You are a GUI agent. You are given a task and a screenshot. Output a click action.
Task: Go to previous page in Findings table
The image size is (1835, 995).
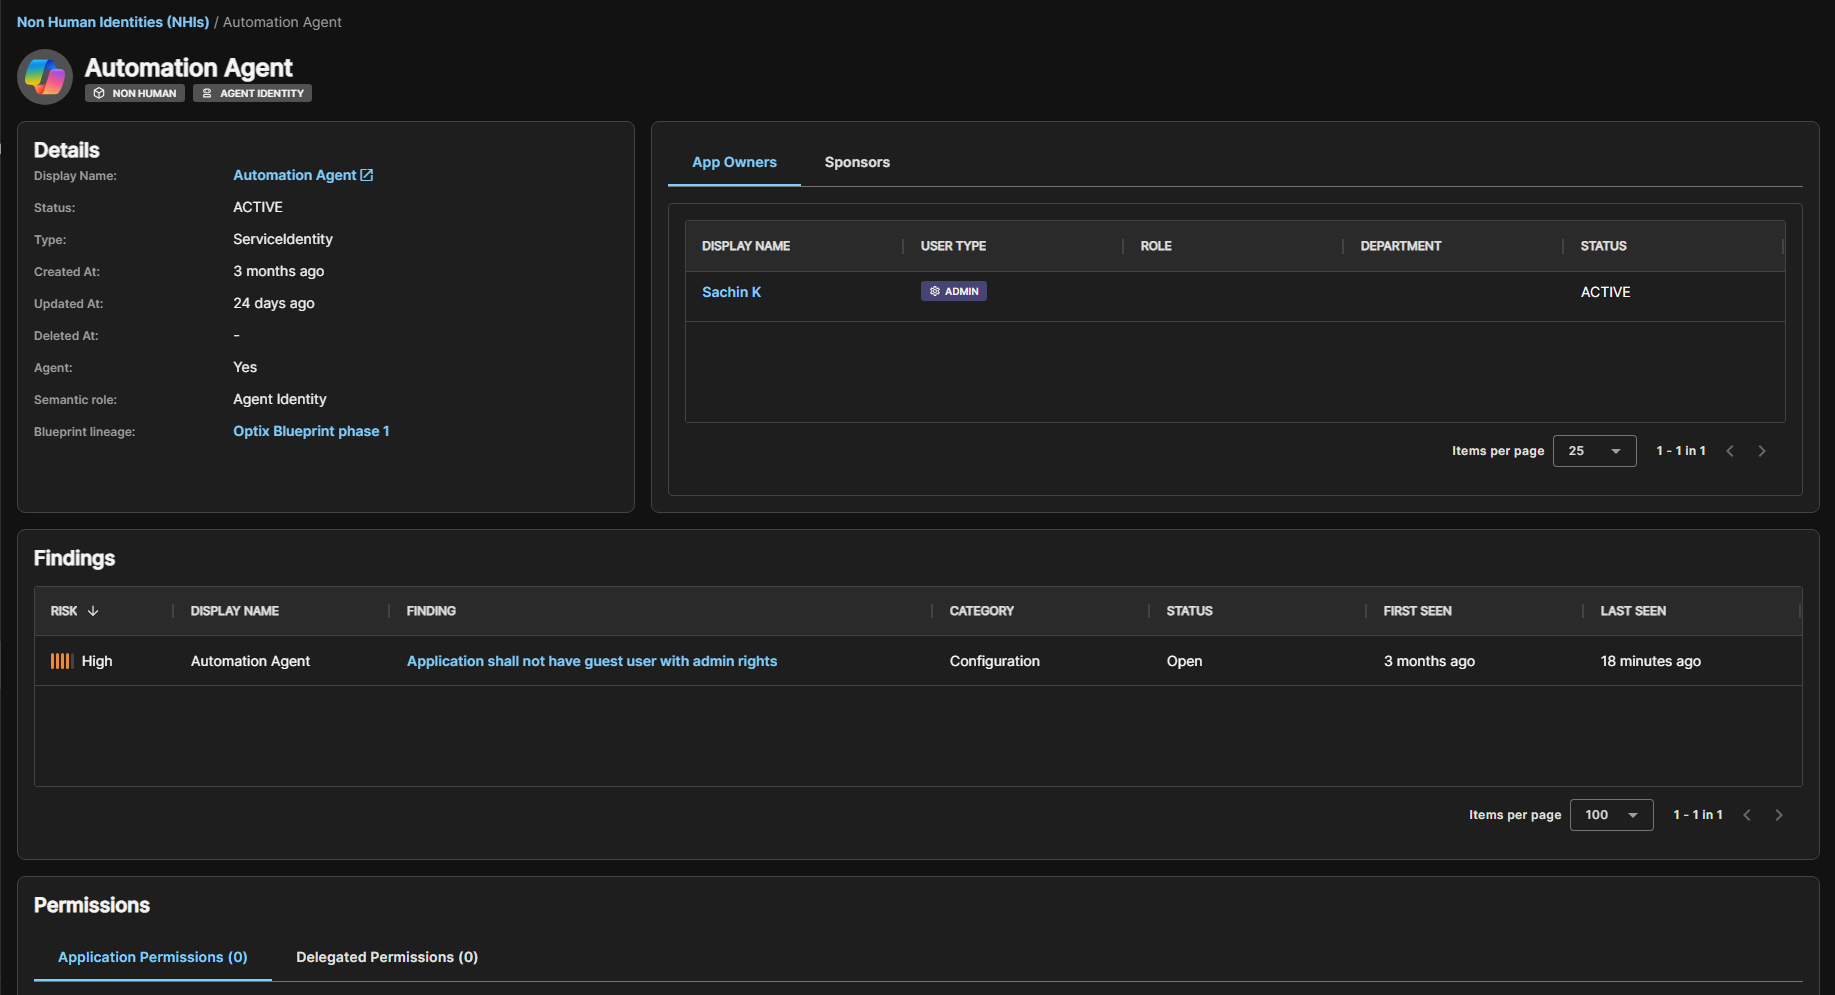pos(1747,815)
